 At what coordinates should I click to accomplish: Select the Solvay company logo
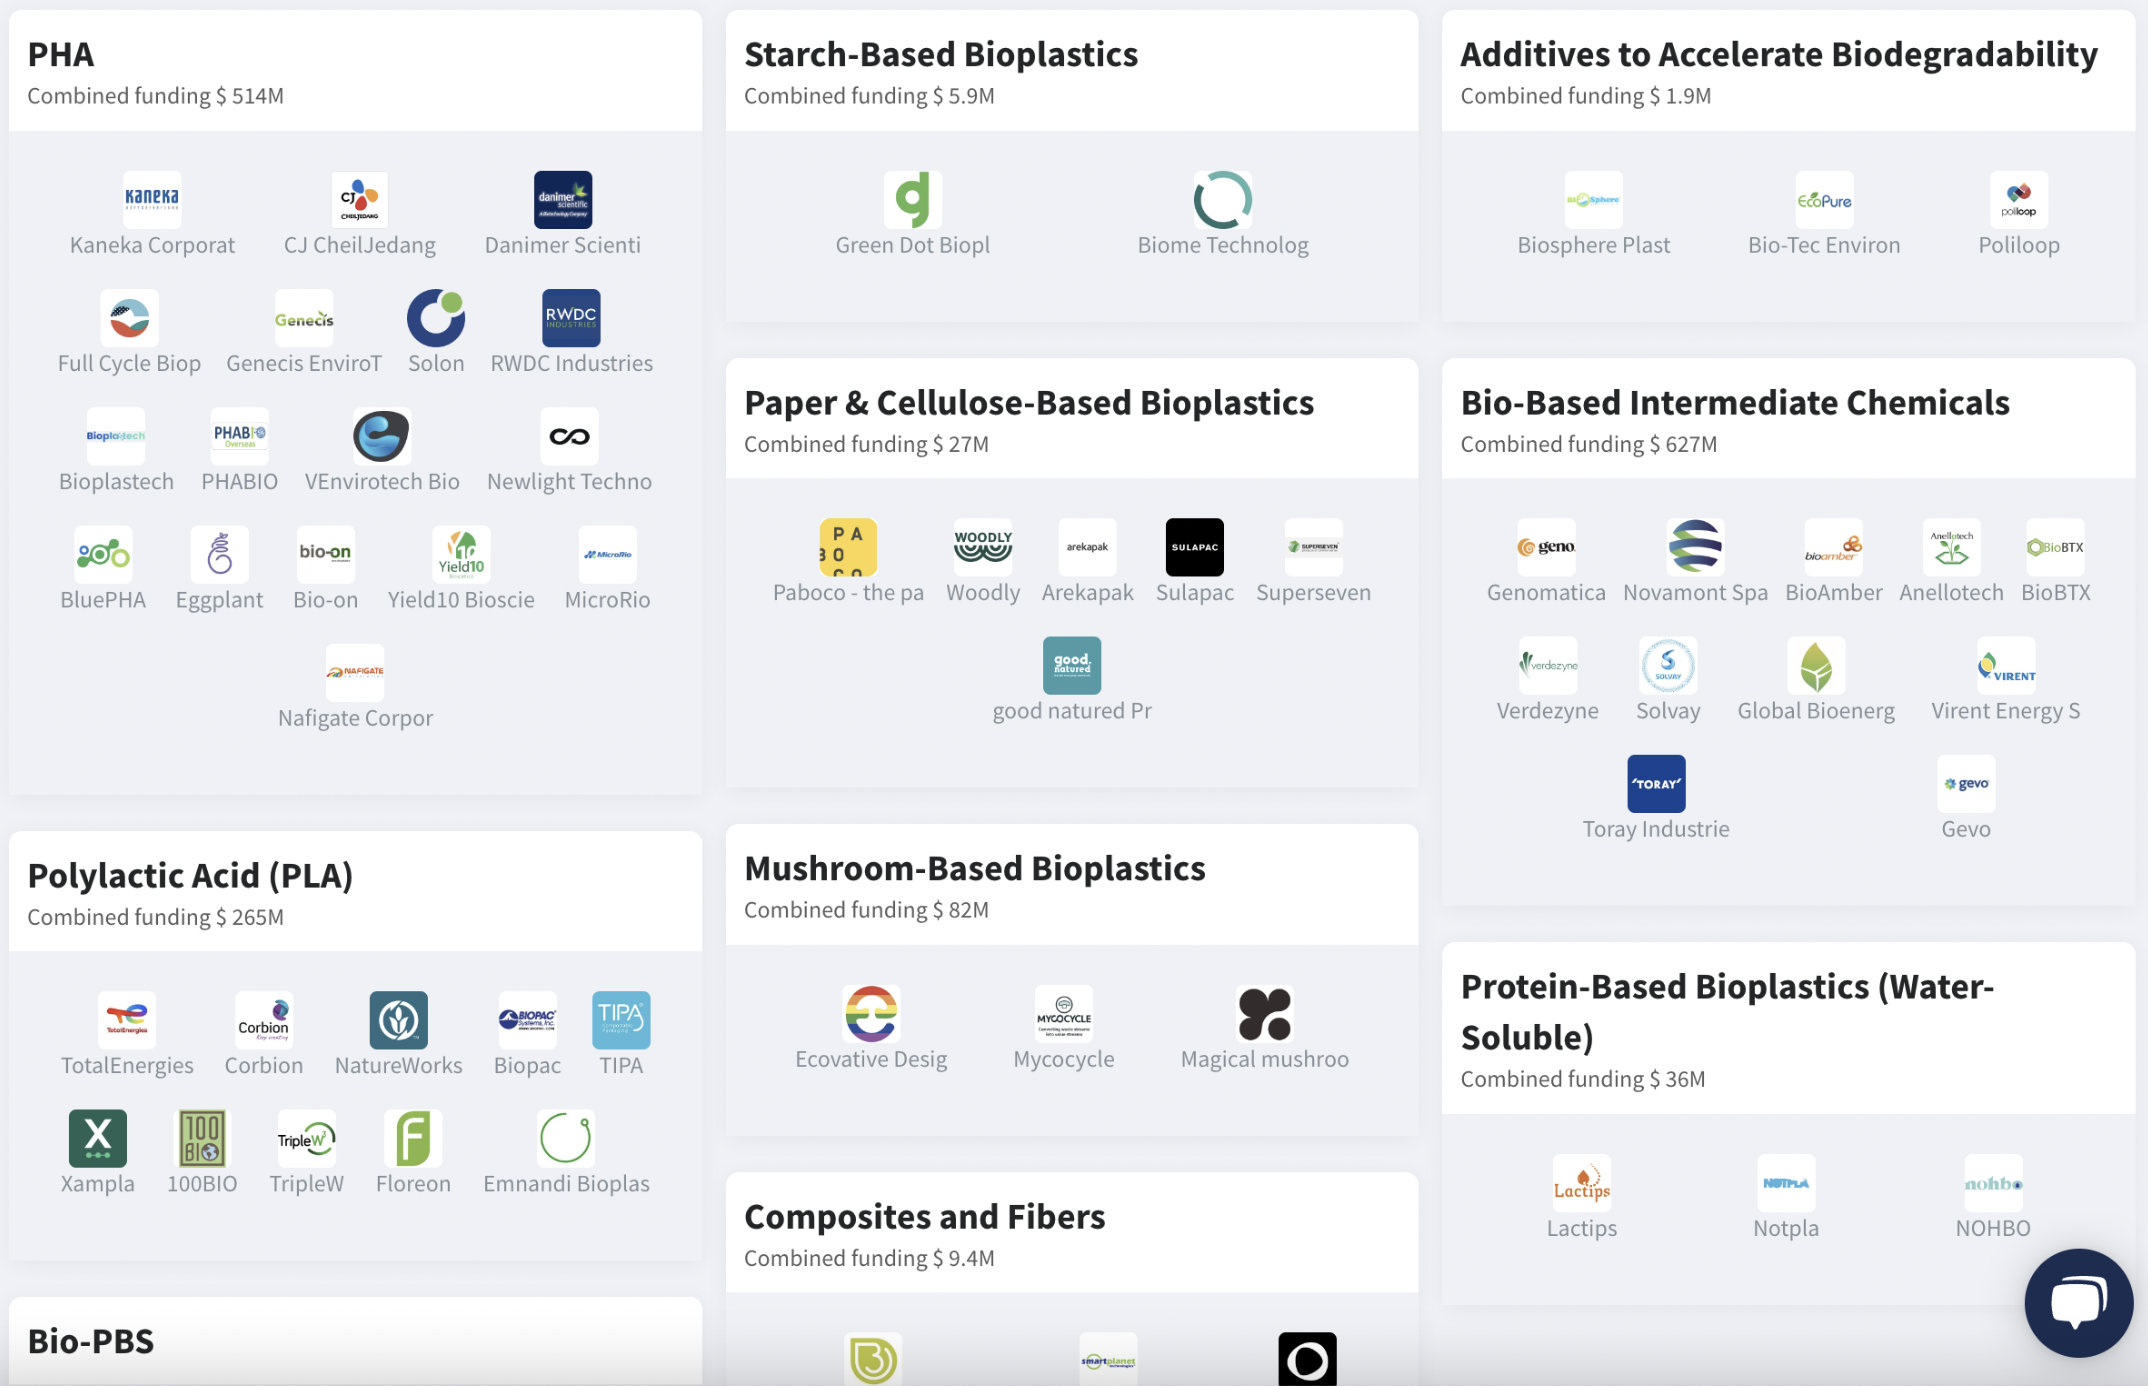coord(1667,665)
